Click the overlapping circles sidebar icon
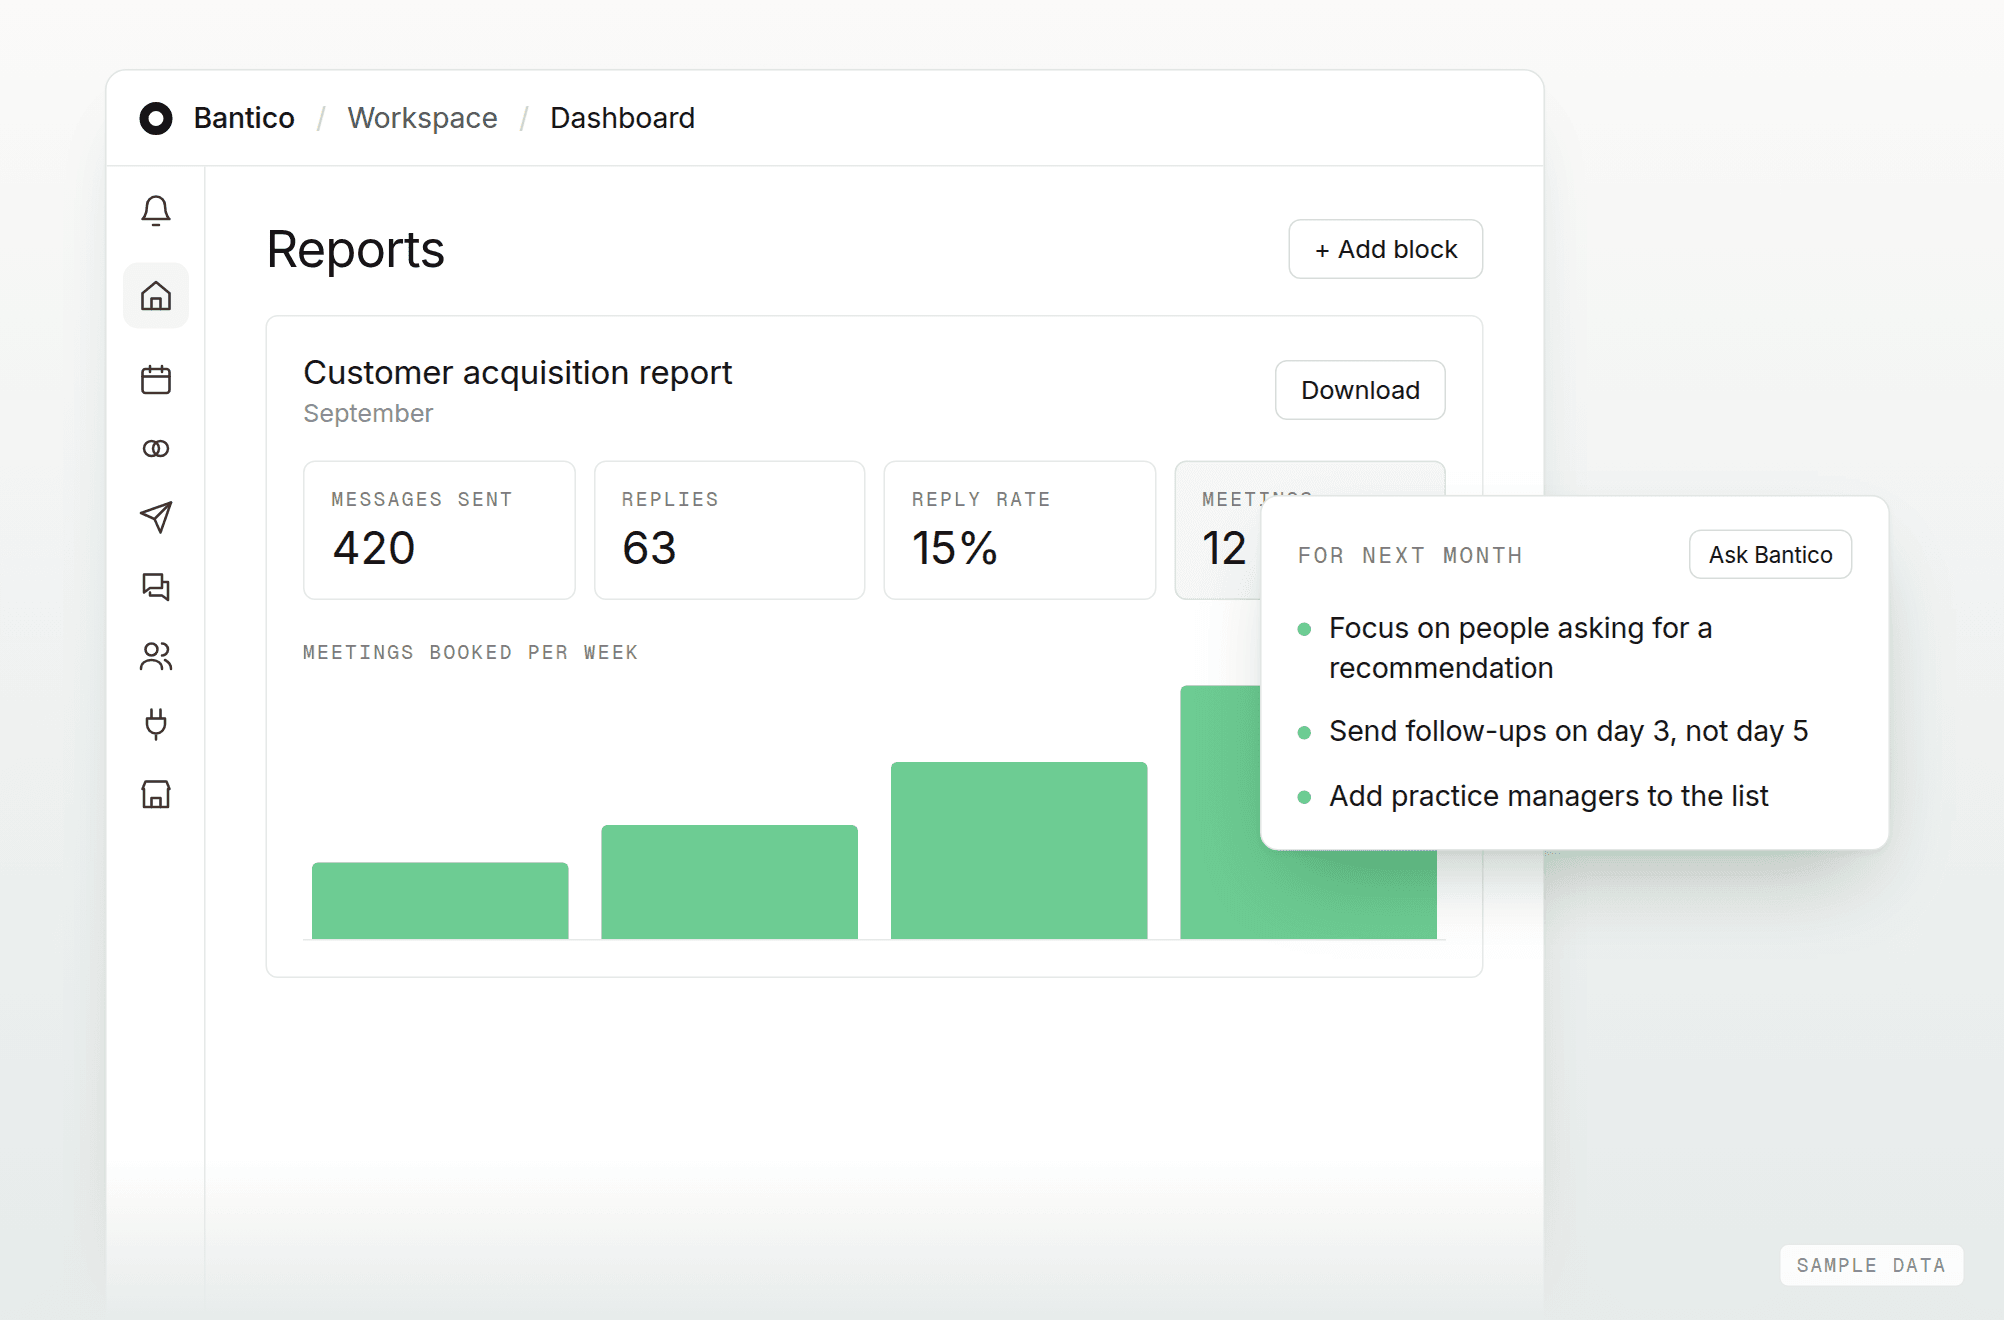Image resolution: width=2004 pixels, height=1320 pixels. pos(156,448)
